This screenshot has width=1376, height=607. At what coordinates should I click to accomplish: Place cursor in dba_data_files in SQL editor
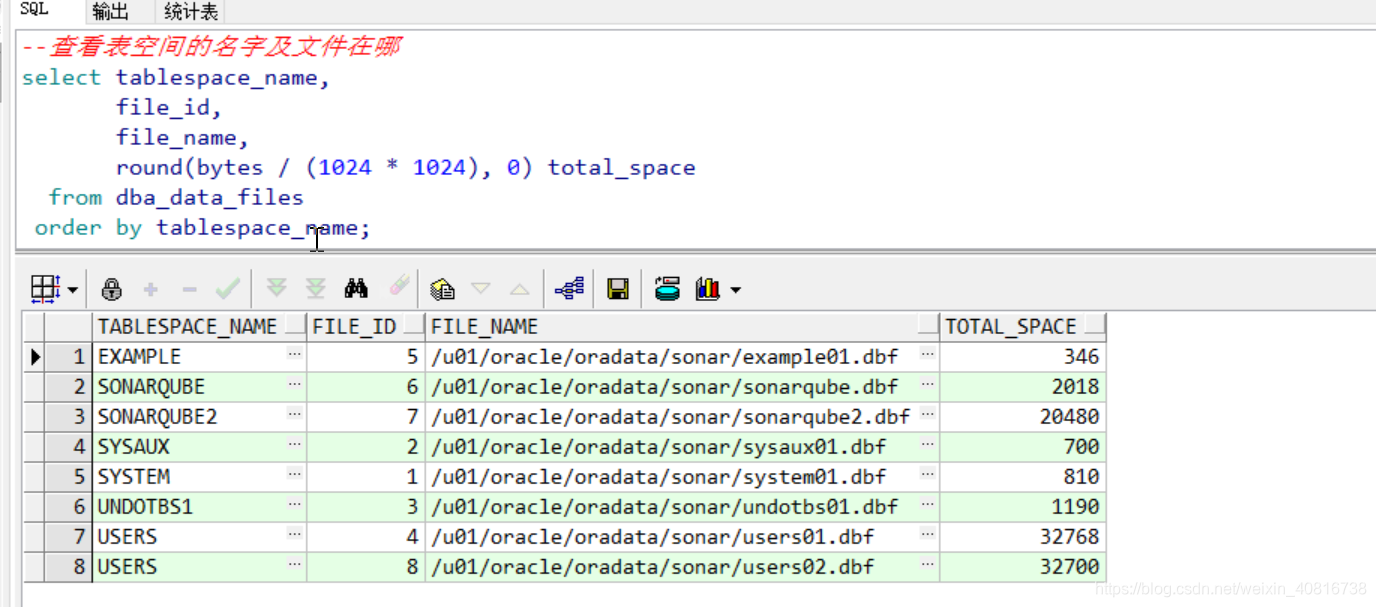pyautogui.click(x=209, y=197)
